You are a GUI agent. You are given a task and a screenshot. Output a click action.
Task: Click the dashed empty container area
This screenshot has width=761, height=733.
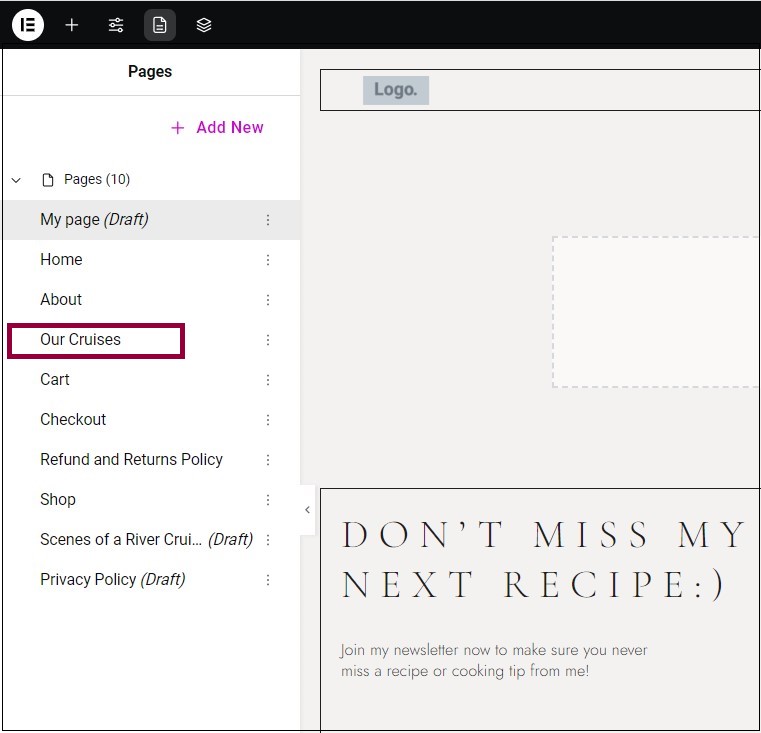pos(656,312)
